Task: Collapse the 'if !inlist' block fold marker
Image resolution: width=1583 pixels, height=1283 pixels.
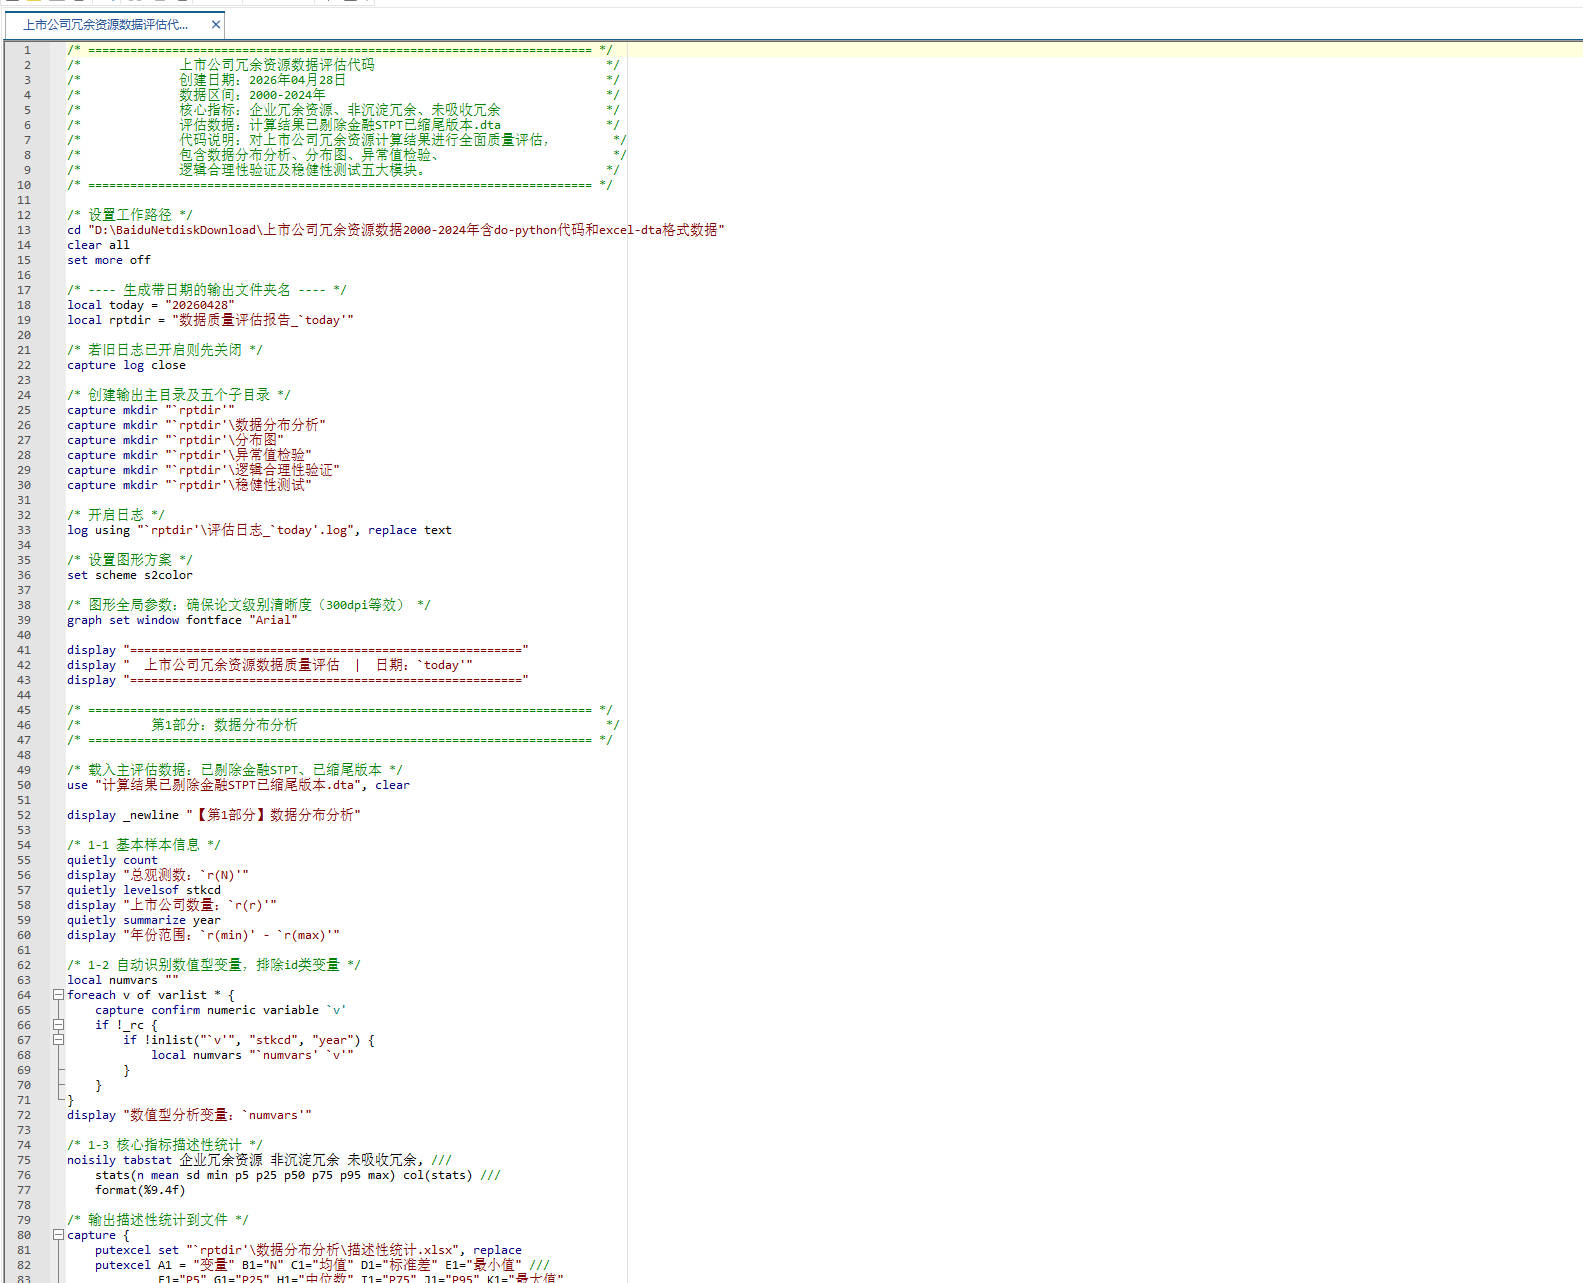Action: (x=58, y=1040)
